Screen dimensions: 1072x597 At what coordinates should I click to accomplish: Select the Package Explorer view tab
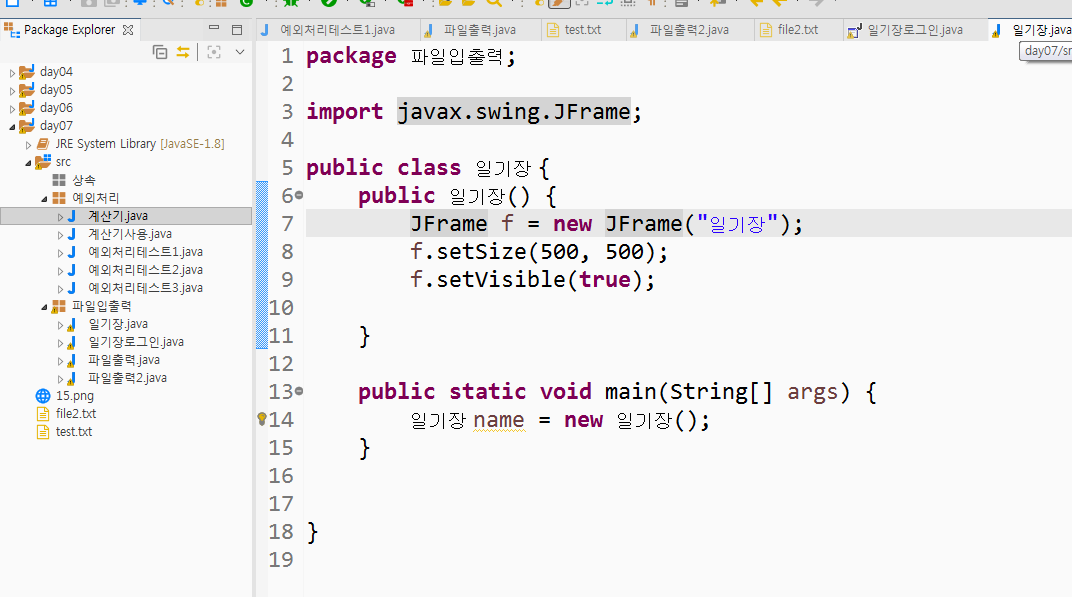point(69,30)
